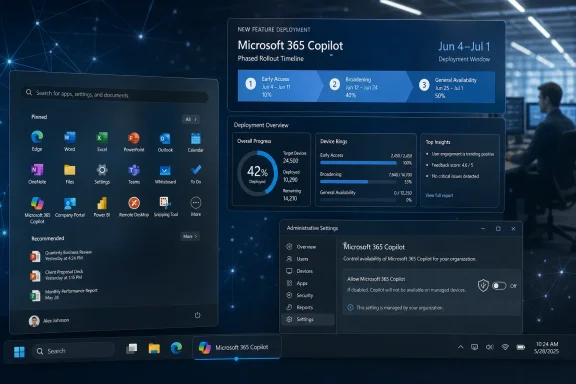Viewport: 576px width, 384px height.
Task: Expand Recommended list with More button
Action: coord(190,236)
